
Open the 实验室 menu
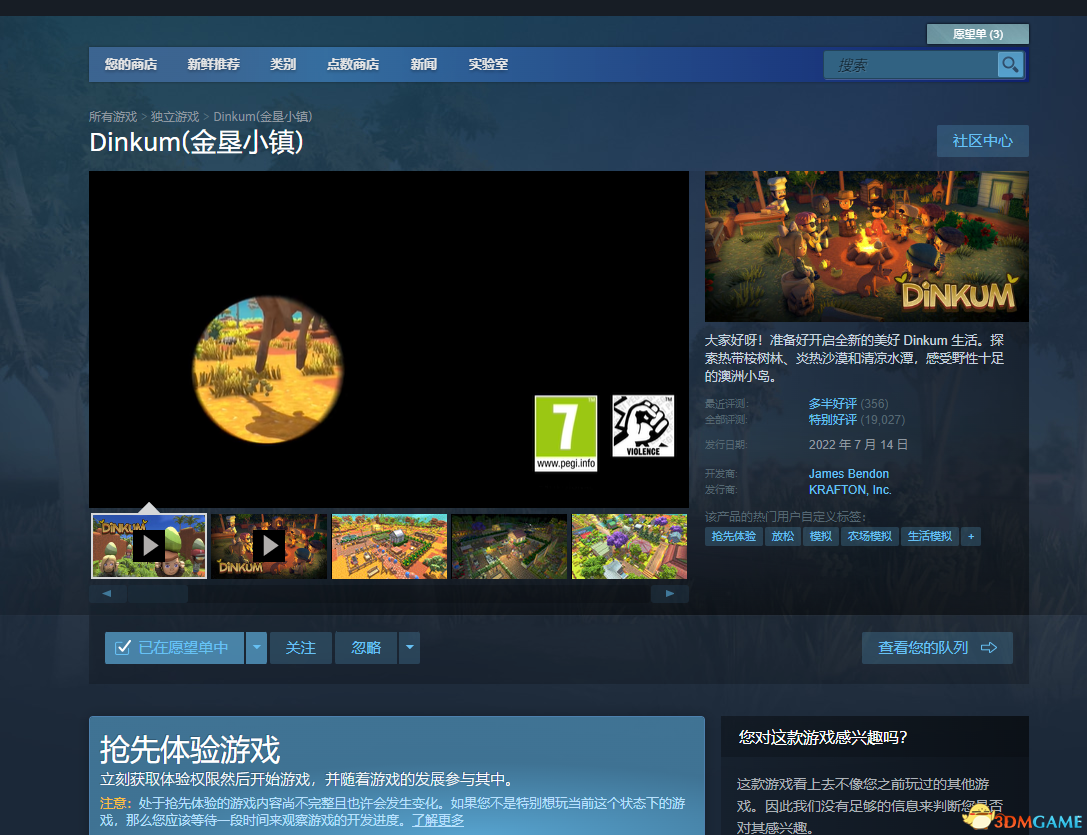click(488, 64)
